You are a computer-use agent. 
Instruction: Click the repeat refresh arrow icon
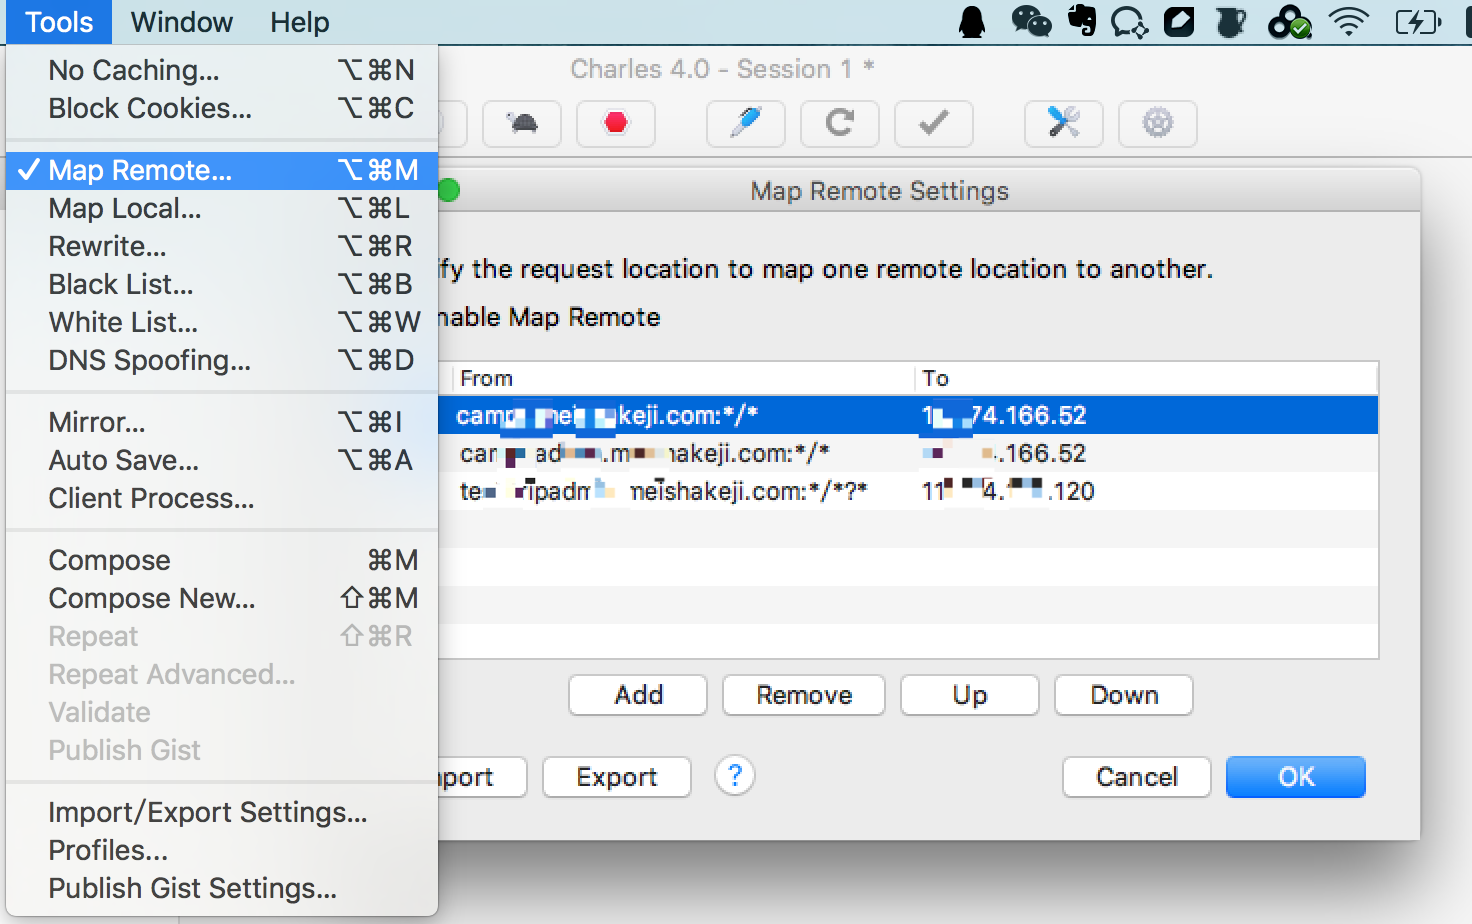click(x=840, y=124)
